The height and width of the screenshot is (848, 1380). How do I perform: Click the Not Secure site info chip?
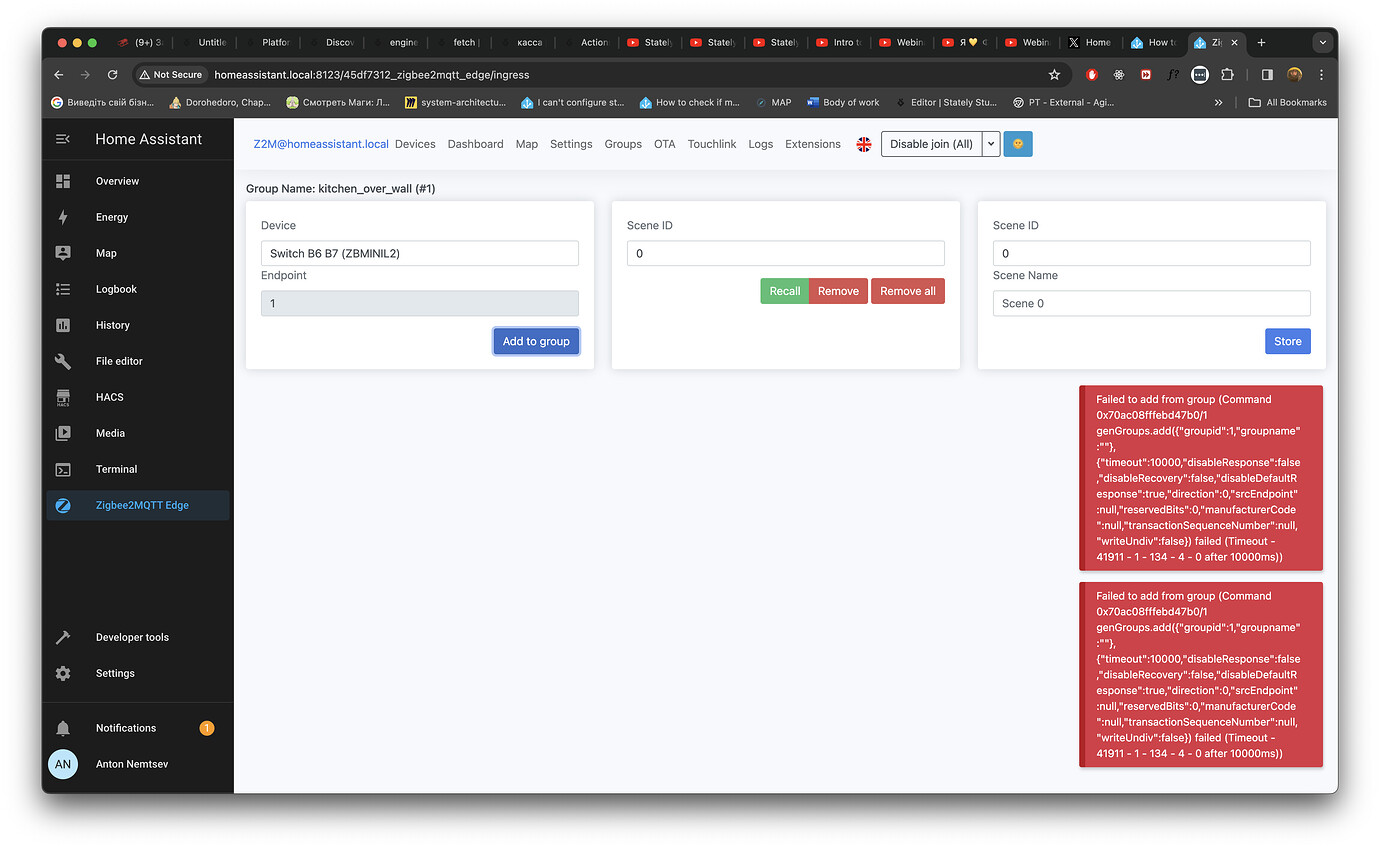[x=171, y=74]
